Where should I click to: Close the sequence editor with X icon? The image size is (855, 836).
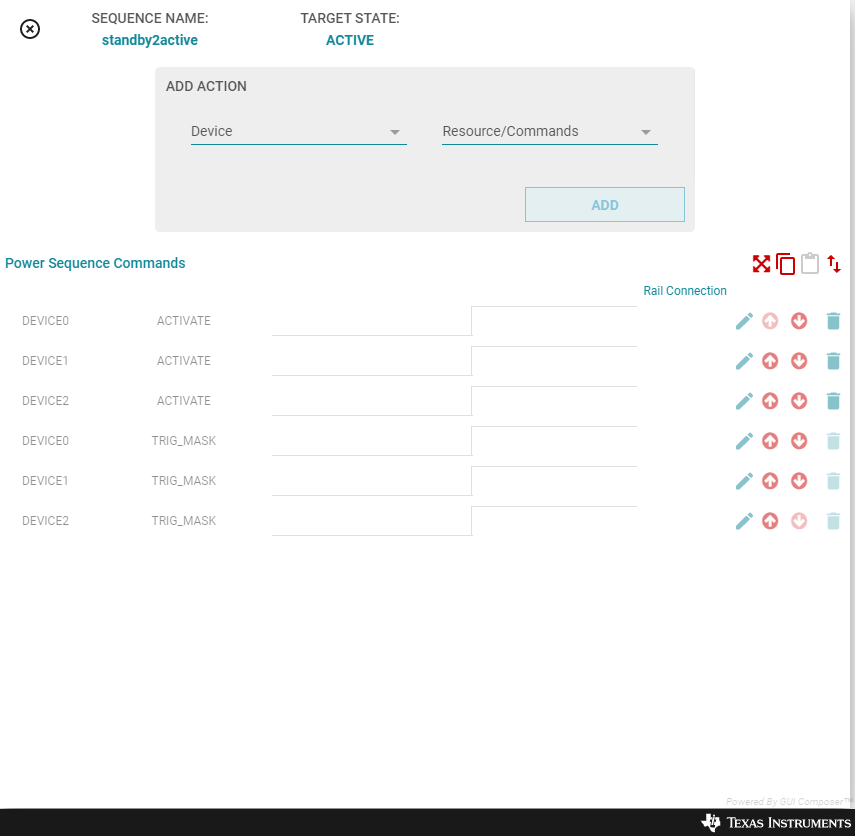(x=30, y=29)
